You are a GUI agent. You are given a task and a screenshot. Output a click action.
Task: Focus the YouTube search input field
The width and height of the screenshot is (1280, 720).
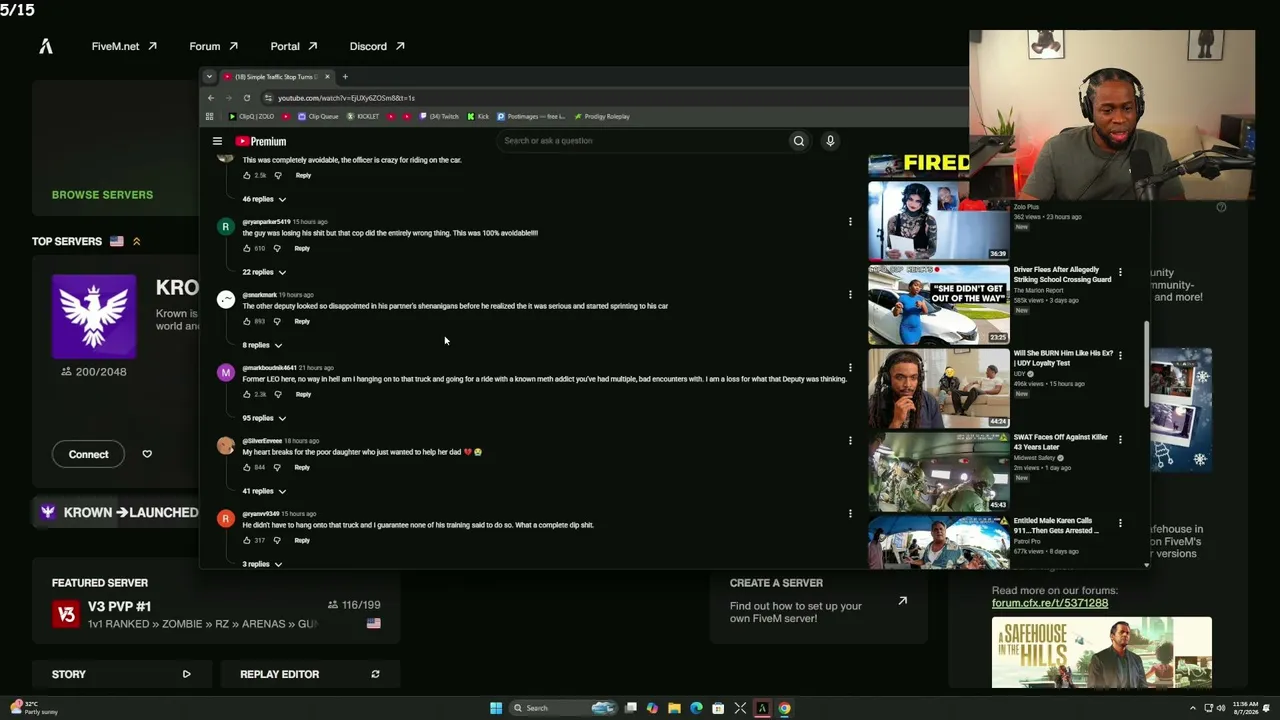(644, 141)
